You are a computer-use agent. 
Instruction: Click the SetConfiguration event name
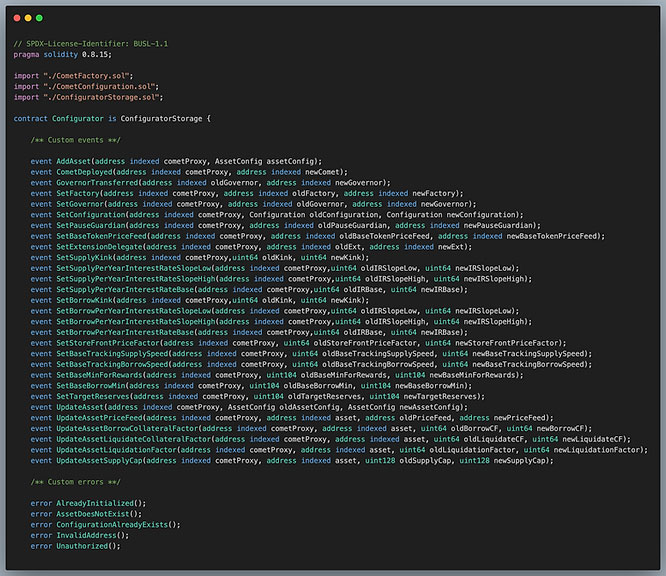click(x=90, y=215)
